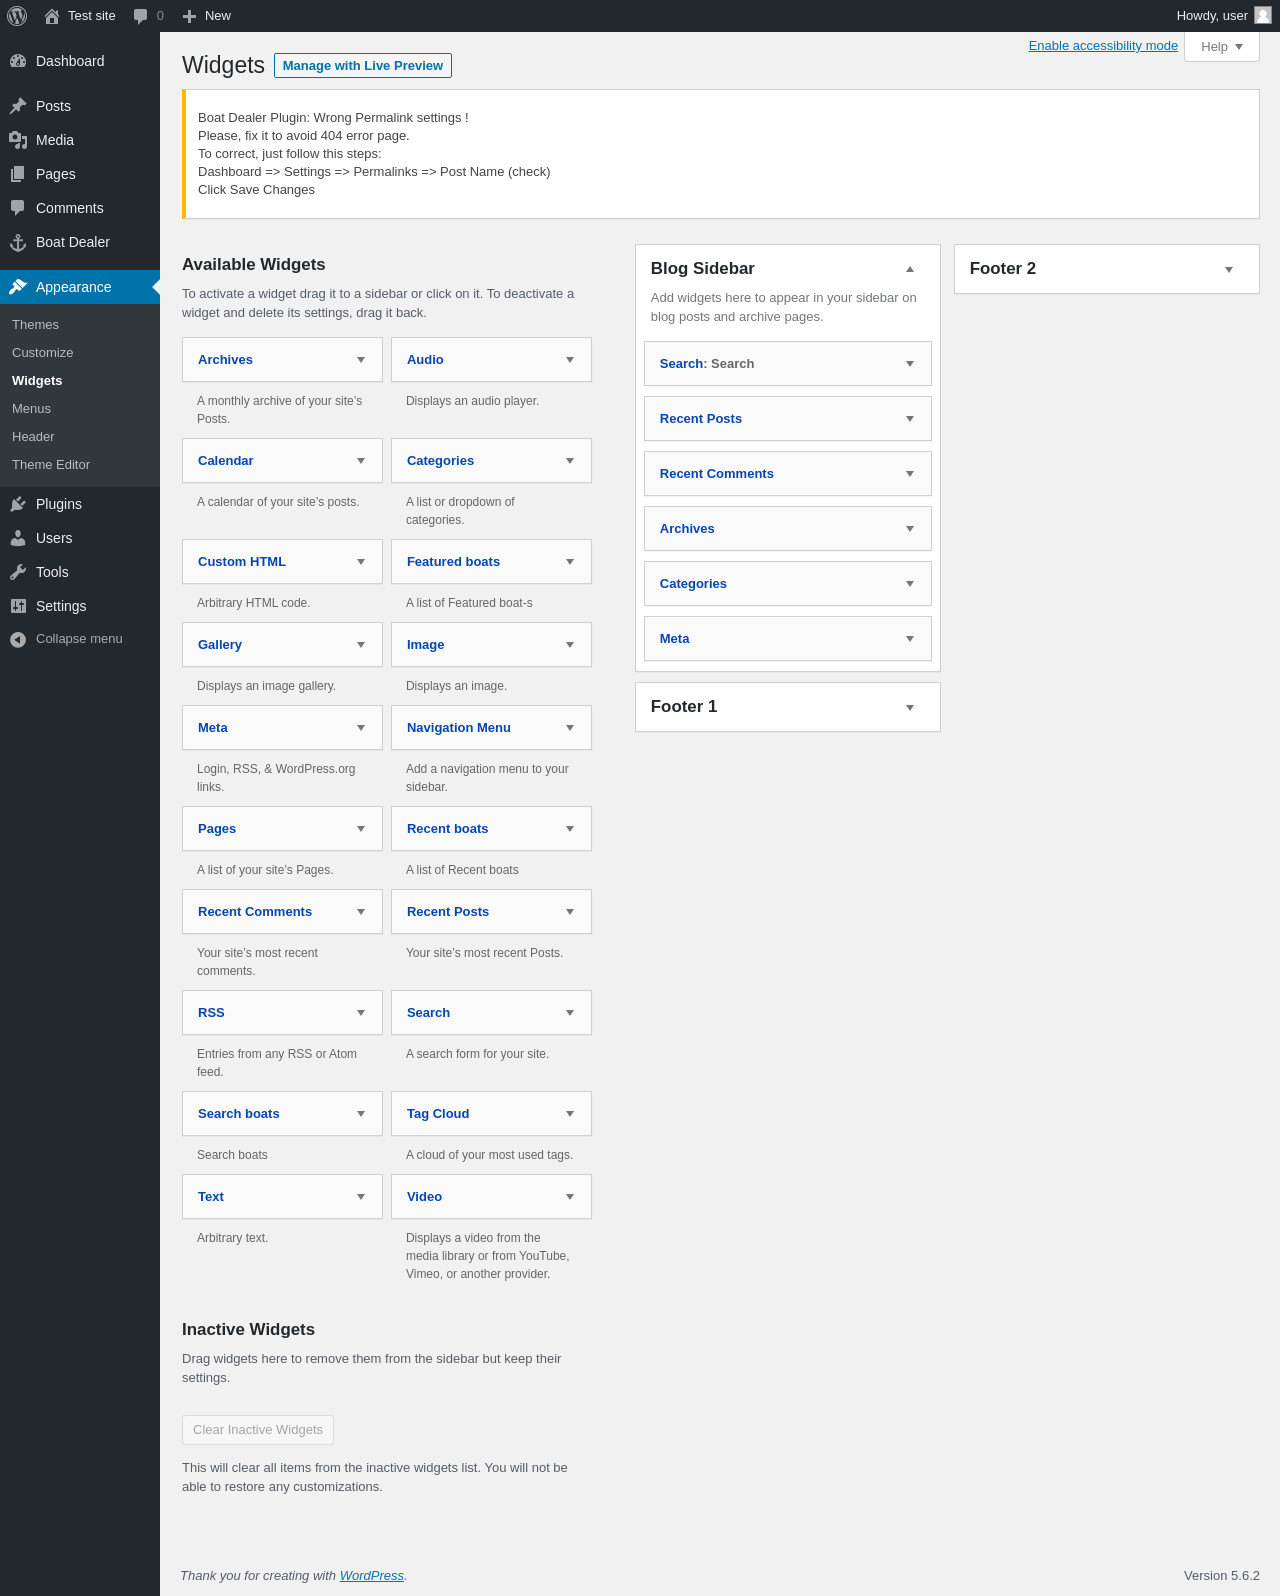
Task: Click the Settings sliders icon
Action: (18, 606)
